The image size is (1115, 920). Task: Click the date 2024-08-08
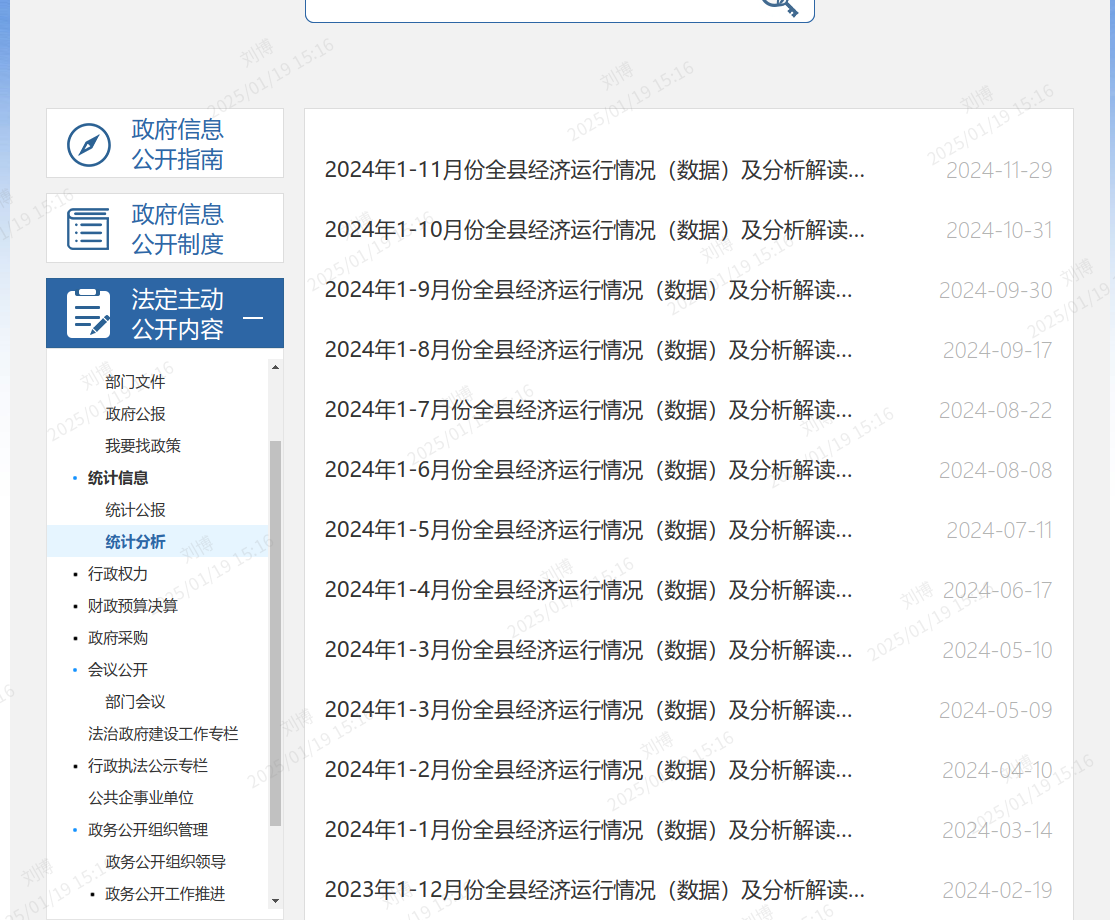coord(996,470)
